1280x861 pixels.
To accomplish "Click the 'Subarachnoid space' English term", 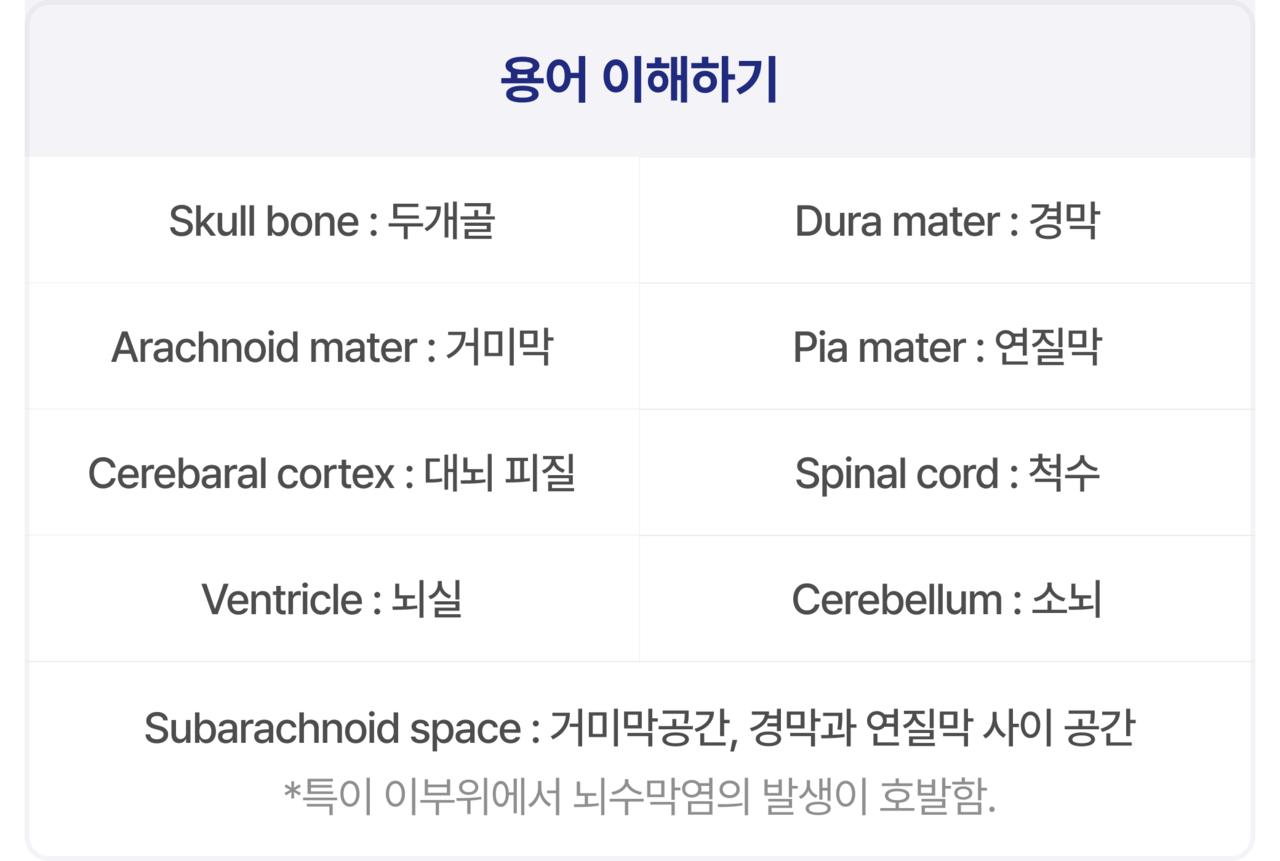I will point(331,727).
